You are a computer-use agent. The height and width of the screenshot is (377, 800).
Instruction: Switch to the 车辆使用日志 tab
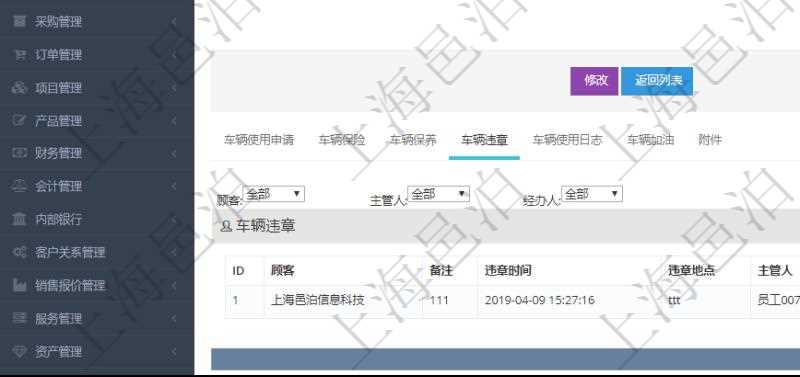567,140
